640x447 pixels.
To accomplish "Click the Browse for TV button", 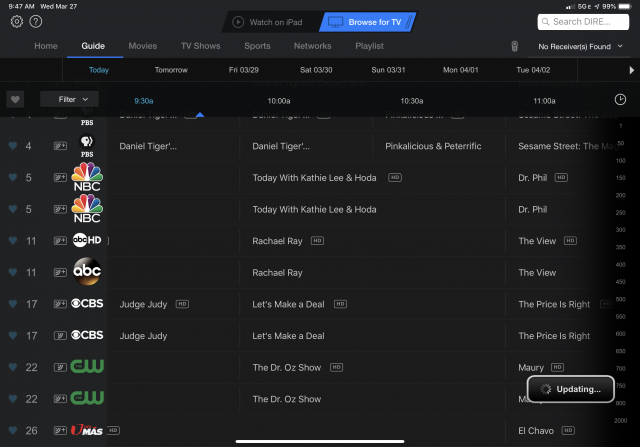I will coord(368,22).
